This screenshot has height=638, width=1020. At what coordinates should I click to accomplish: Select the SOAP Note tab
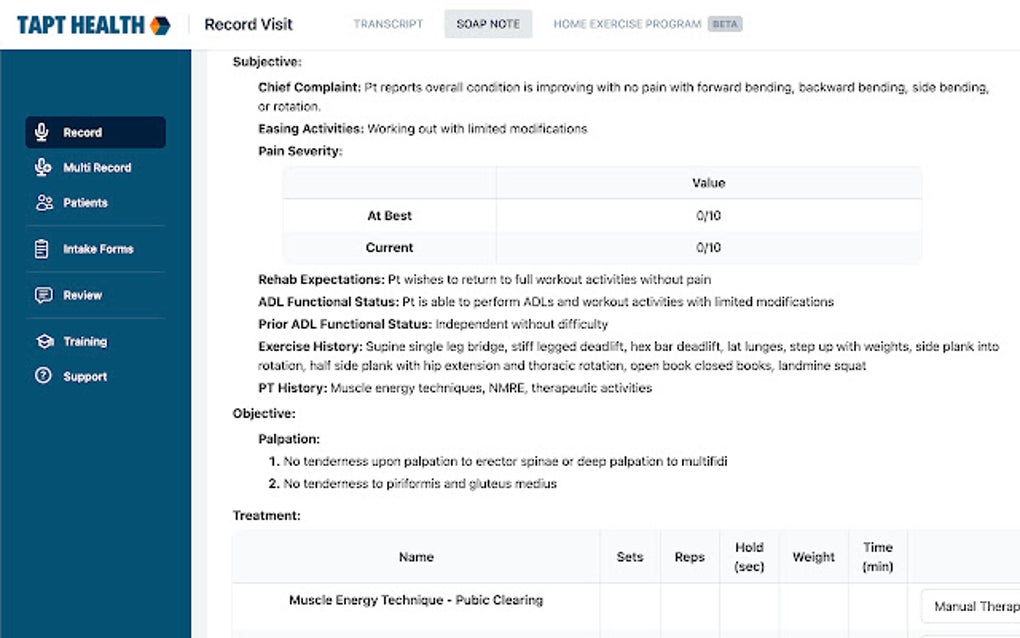tap(488, 24)
